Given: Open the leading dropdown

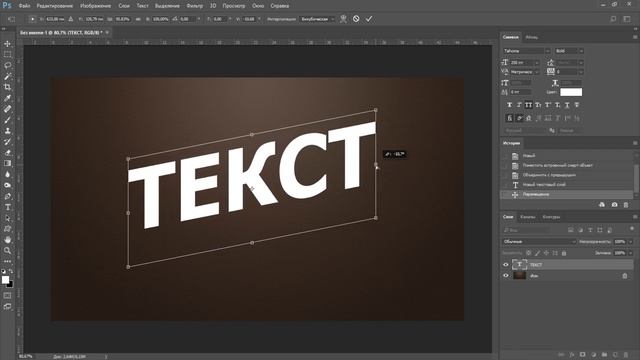Looking at the screenshot, I should 581,62.
